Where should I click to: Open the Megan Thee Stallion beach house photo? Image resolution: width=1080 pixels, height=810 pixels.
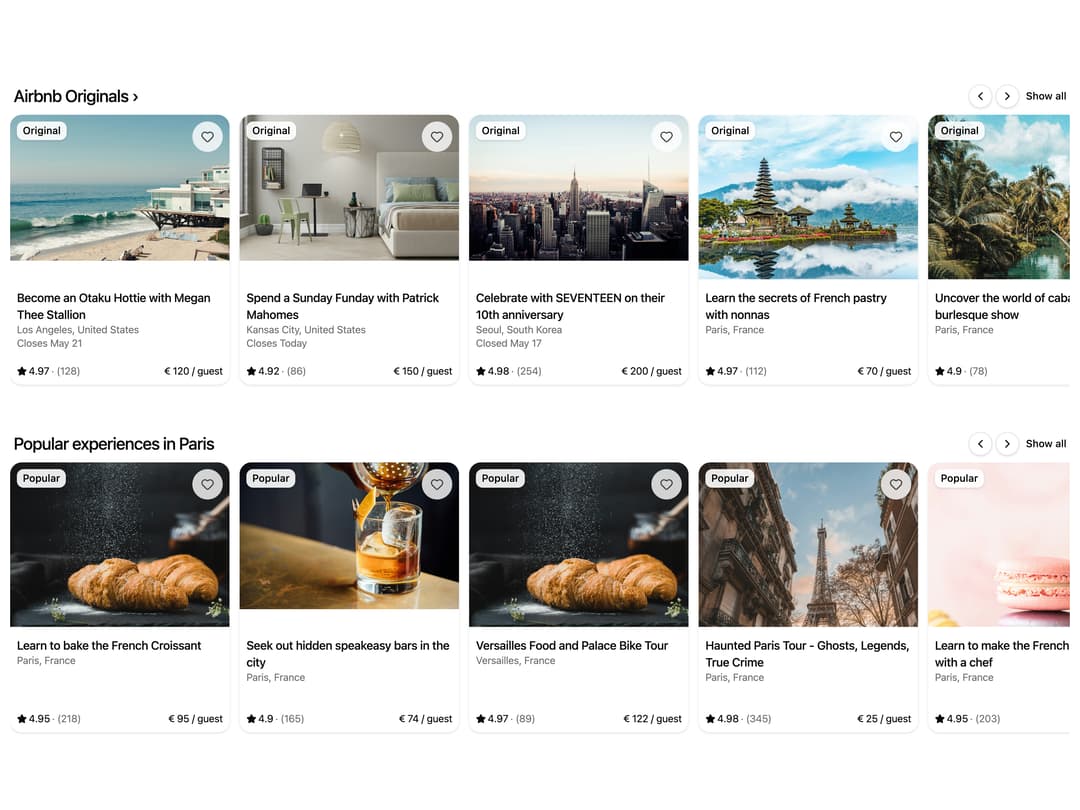tap(120, 188)
